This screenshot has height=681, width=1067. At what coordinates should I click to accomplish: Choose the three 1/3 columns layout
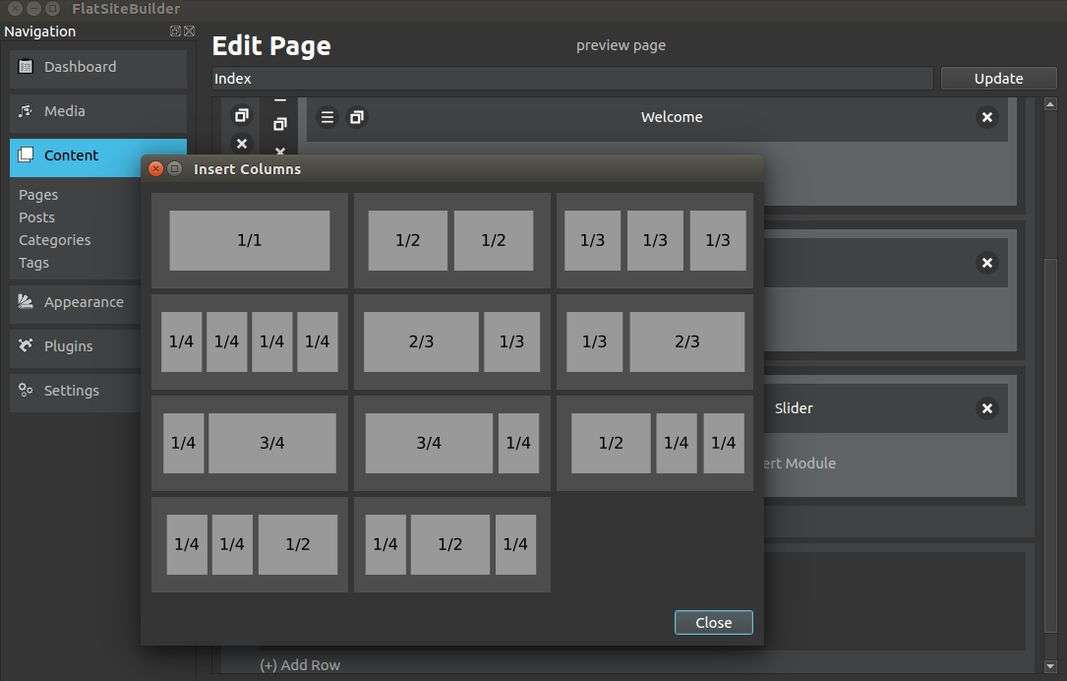coord(654,240)
